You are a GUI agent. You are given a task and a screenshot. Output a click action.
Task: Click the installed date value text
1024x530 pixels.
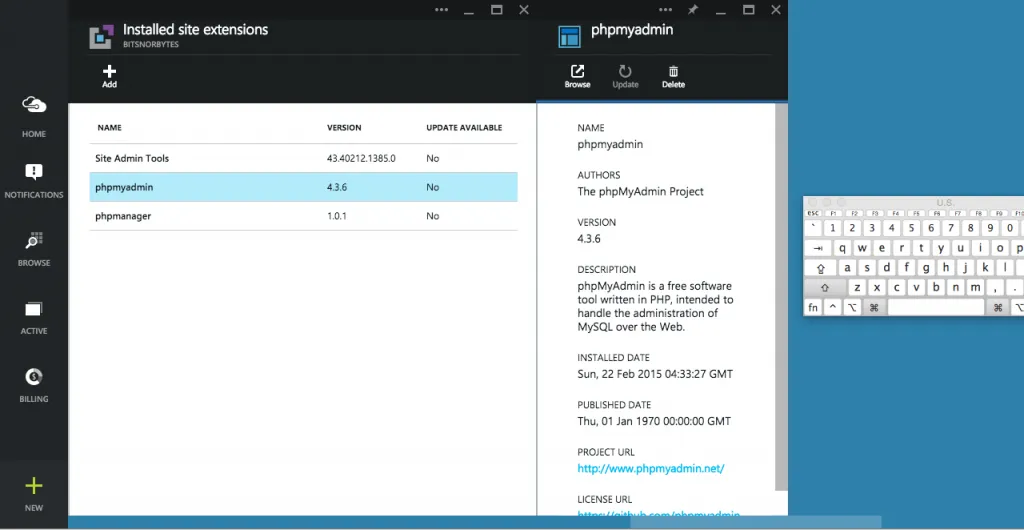pyautogui.click(x=655, y=374)
